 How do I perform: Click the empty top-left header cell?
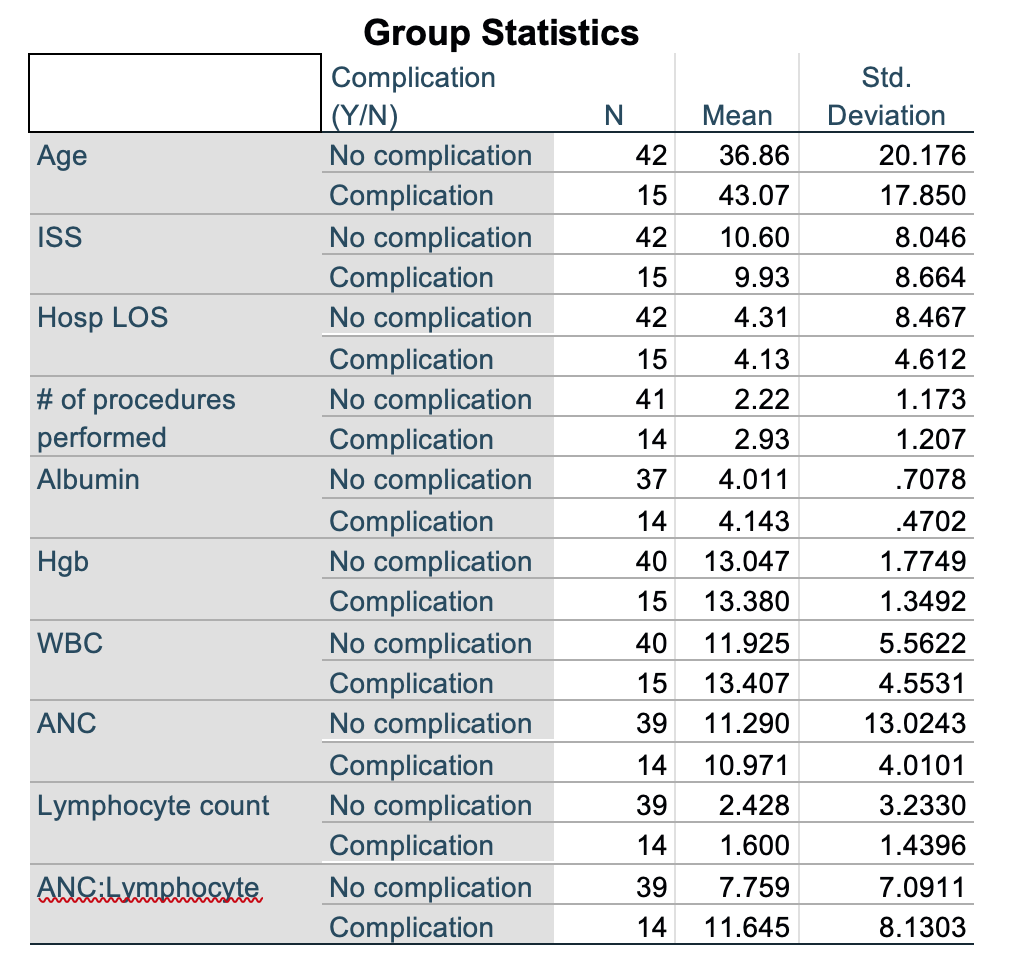point(174,92)
